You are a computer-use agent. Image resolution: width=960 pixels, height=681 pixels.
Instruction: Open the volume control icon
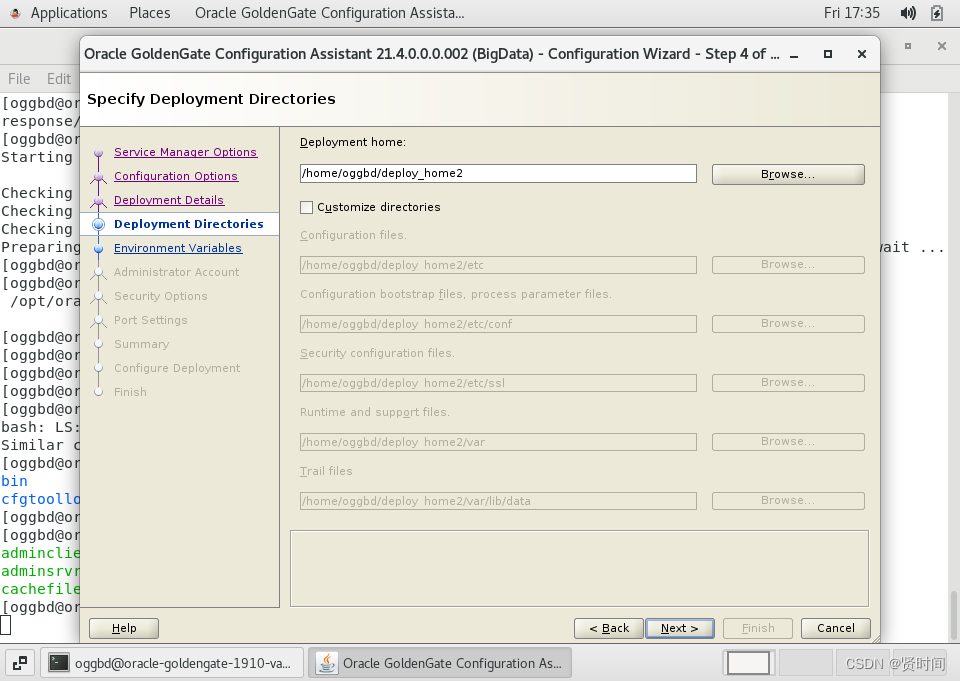(x=908, y=13)
